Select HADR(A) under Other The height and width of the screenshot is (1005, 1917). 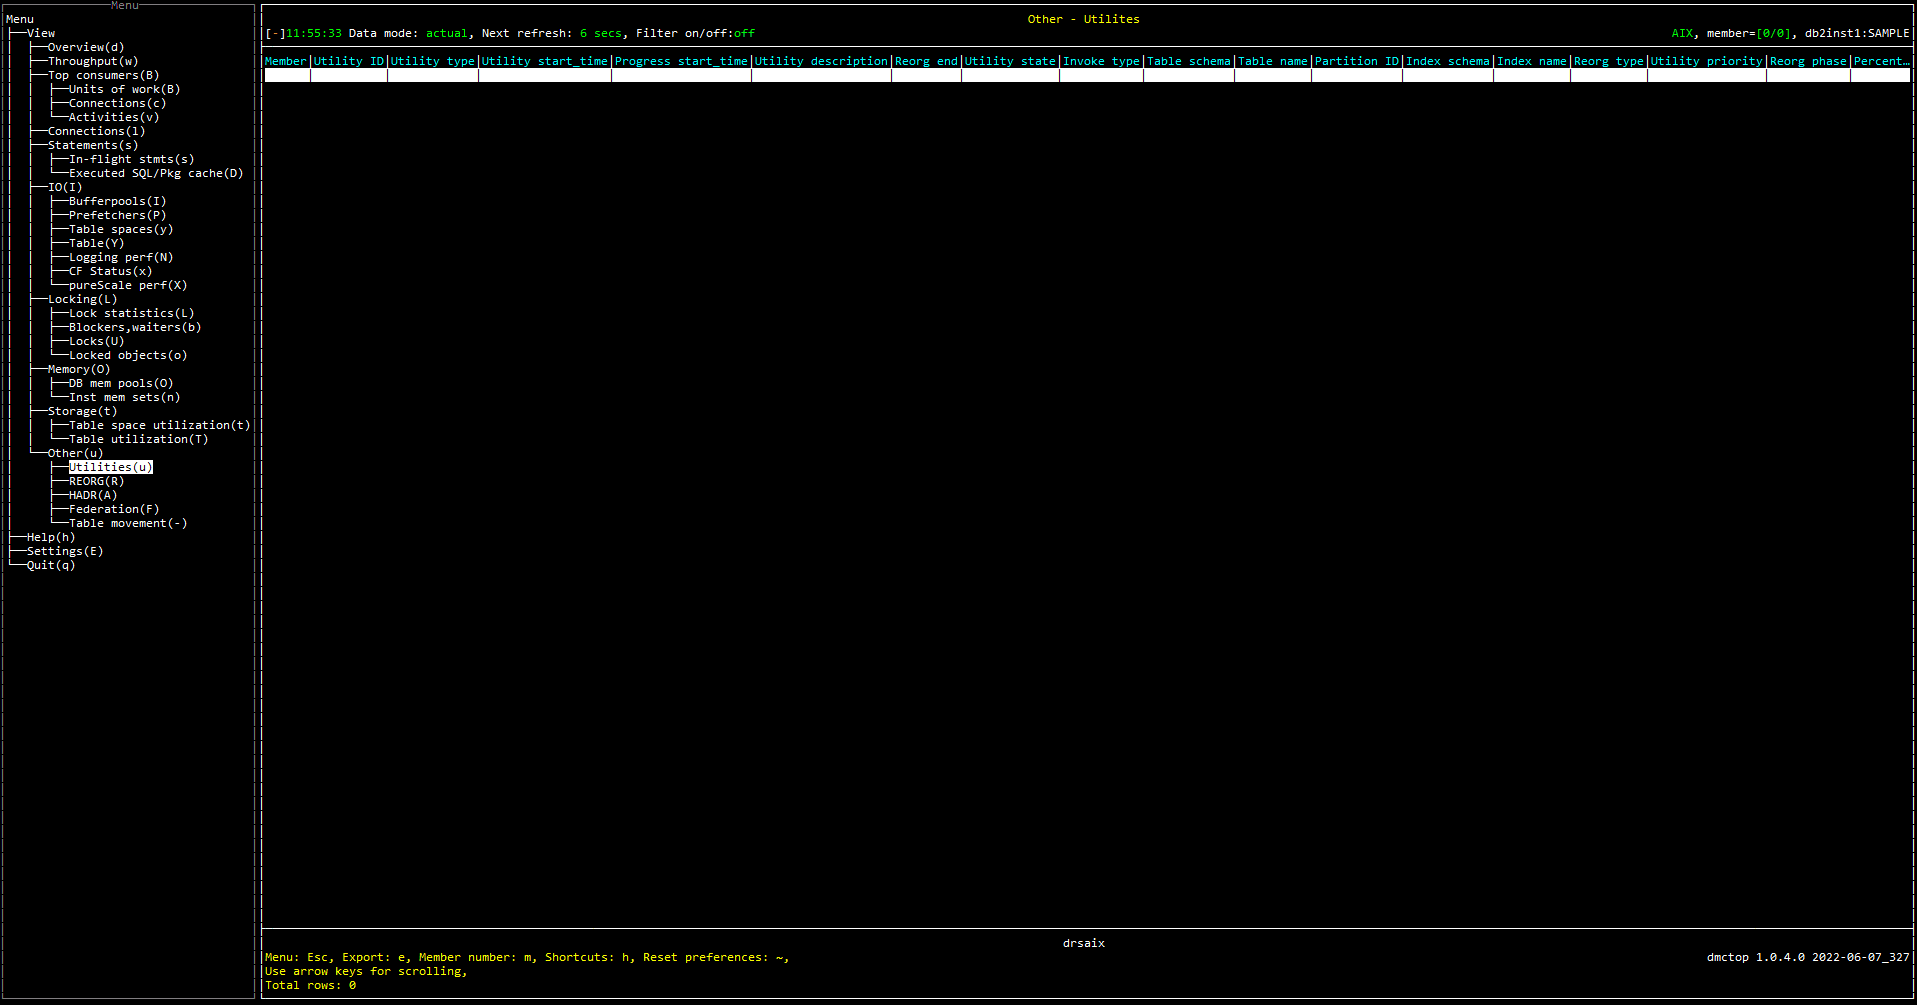tap(92, 495)
